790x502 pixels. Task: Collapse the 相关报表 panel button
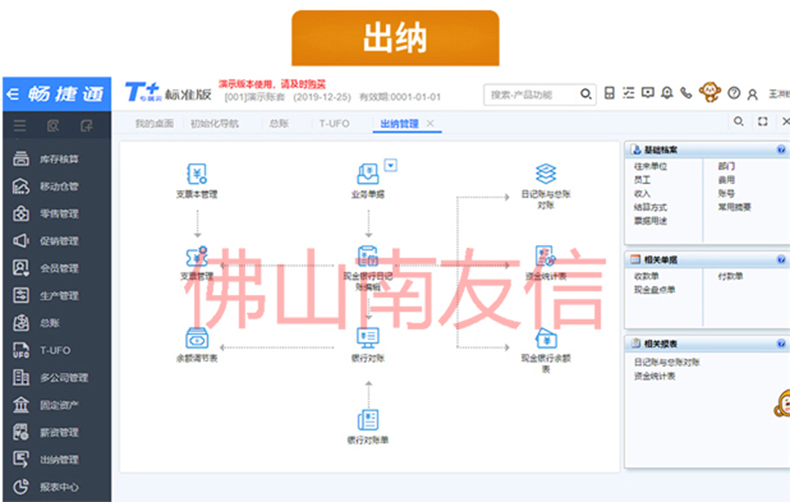(781, 344)
